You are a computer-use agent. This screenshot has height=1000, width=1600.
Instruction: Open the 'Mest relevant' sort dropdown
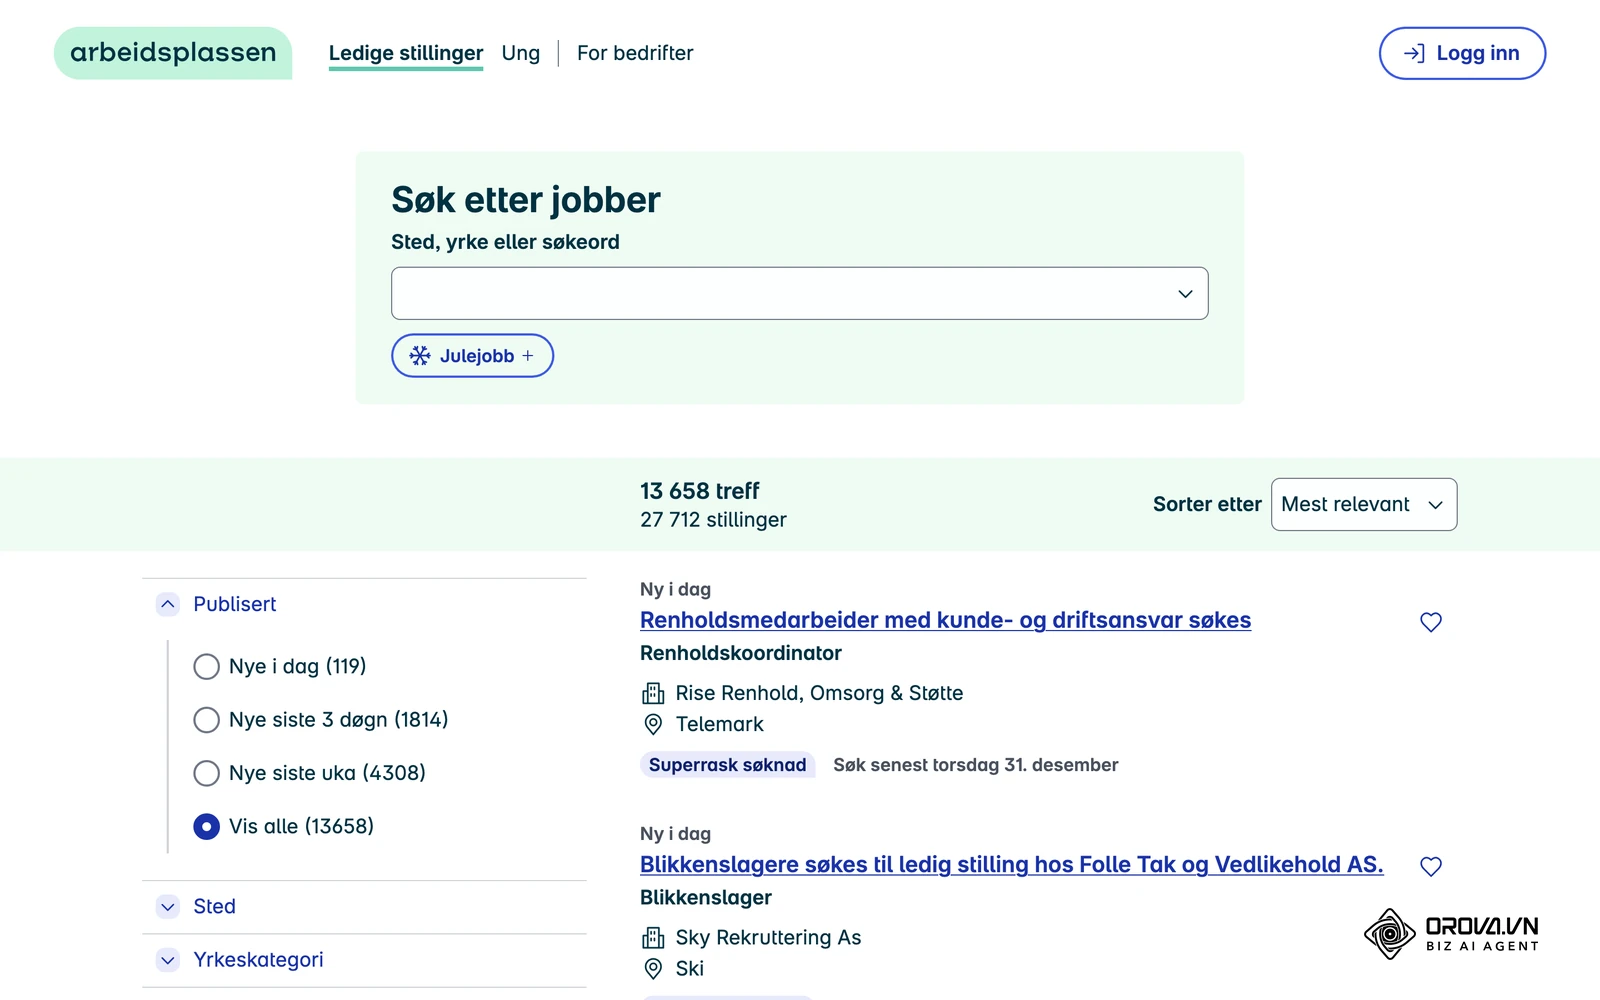1364,504
